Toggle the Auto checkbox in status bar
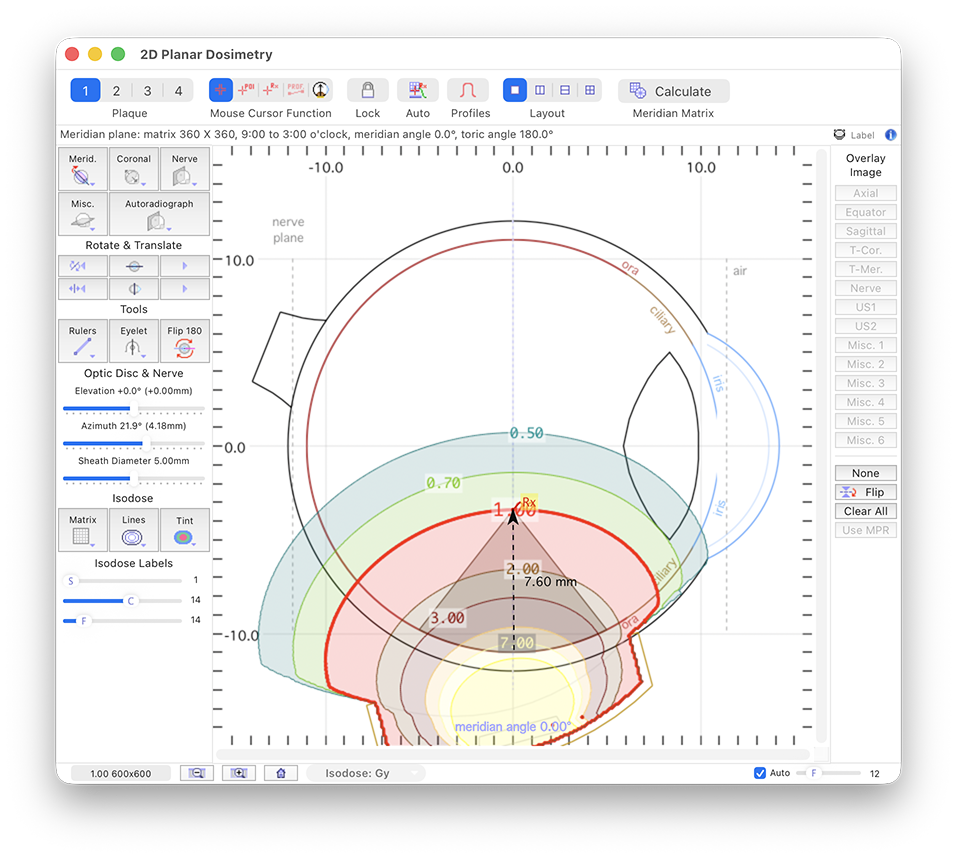Image resolution: width=957 pixels, height=858 pixels. [x=760, y=773]
